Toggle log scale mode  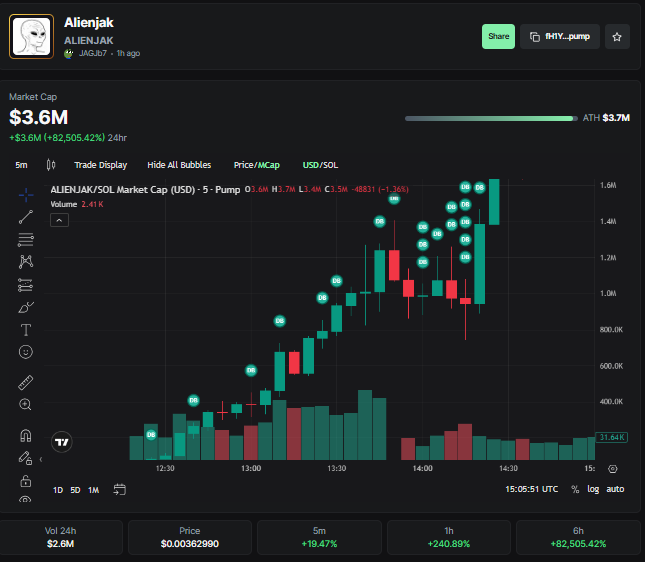point(593,489)
